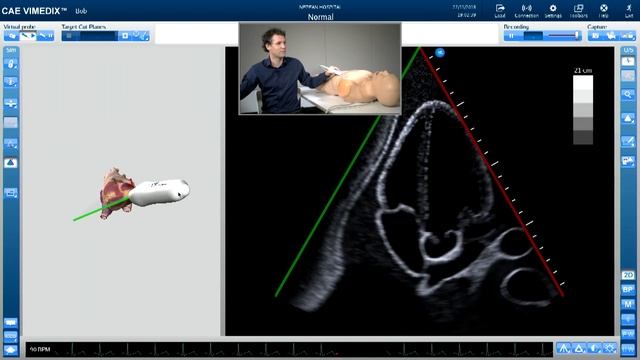
Task: Toggle the beam triangle view button
Action: point(11,163)
